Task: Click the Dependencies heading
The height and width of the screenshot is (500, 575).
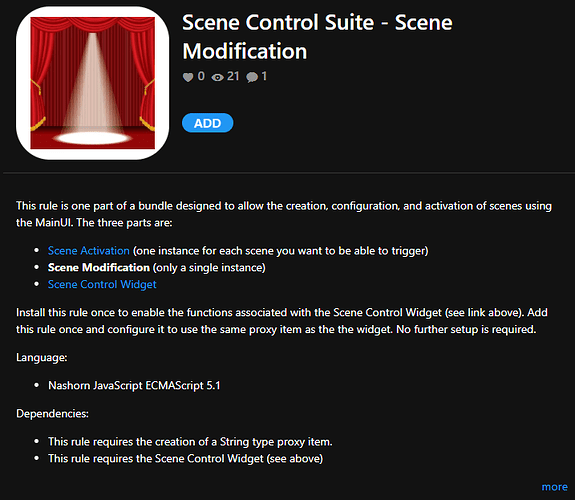Action: click(52, 413)
